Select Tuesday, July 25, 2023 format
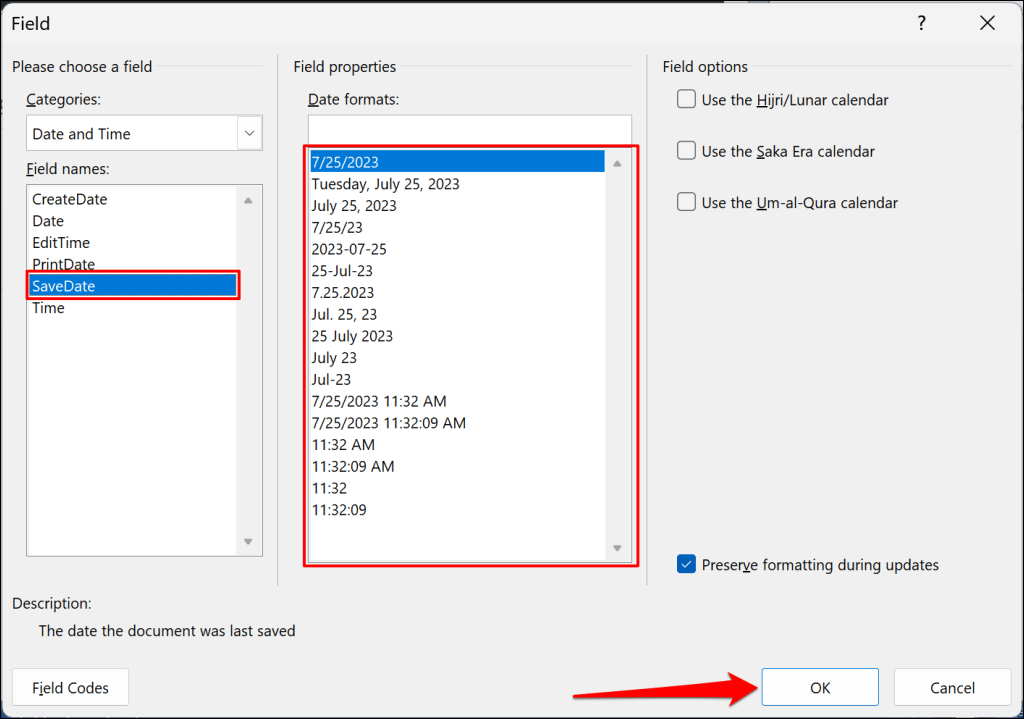1024x719 pixels. 385,184
